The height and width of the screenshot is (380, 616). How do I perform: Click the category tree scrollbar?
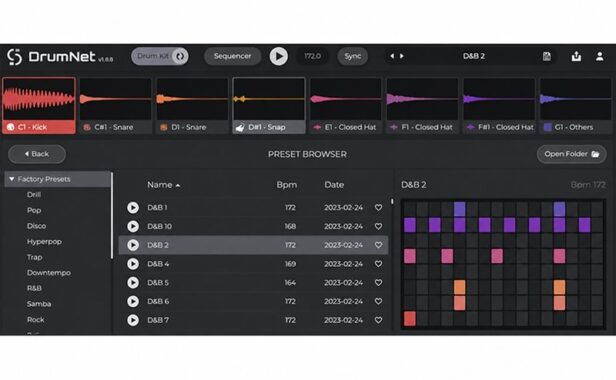[112, 215]
